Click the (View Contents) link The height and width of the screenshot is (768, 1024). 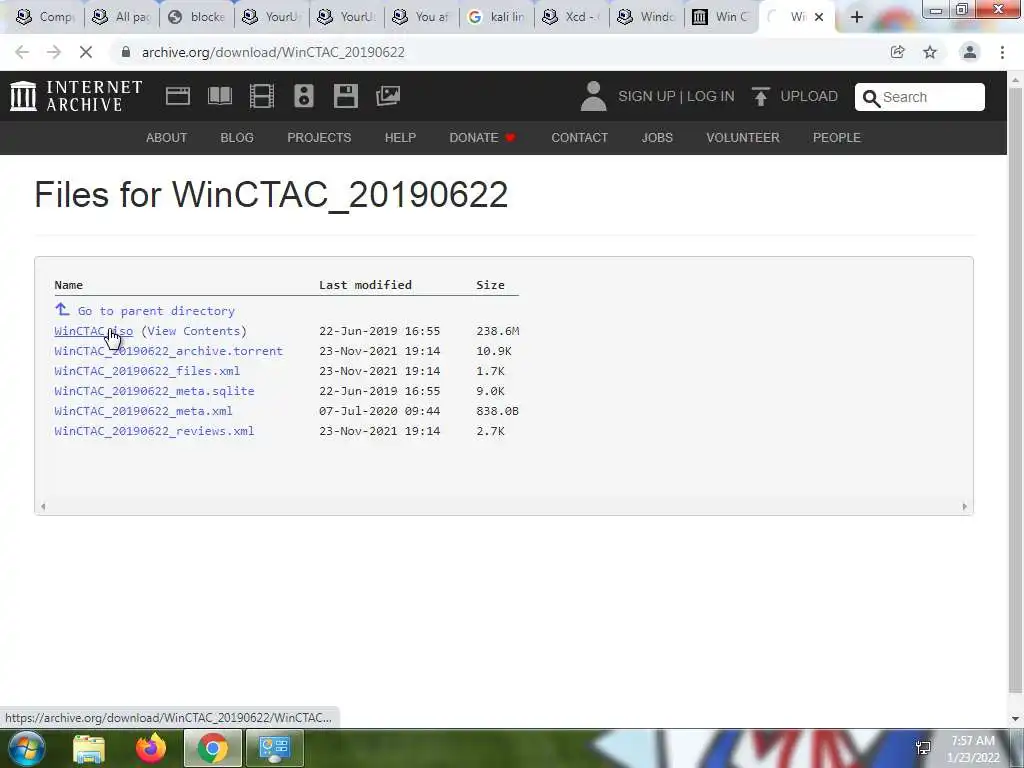click(x=194, y=331)
